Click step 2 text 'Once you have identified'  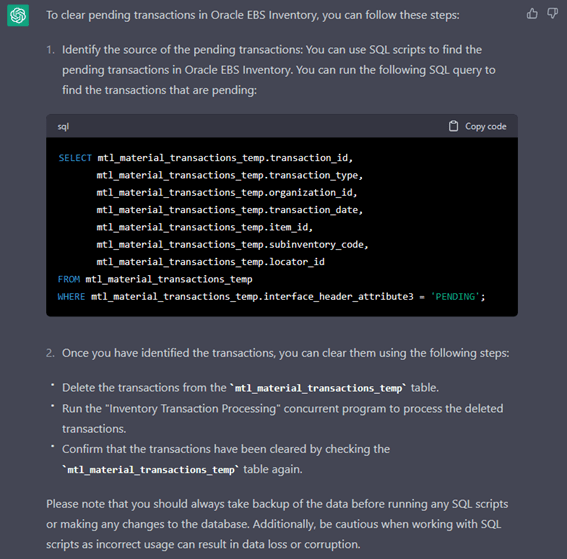tap(285, 353)
